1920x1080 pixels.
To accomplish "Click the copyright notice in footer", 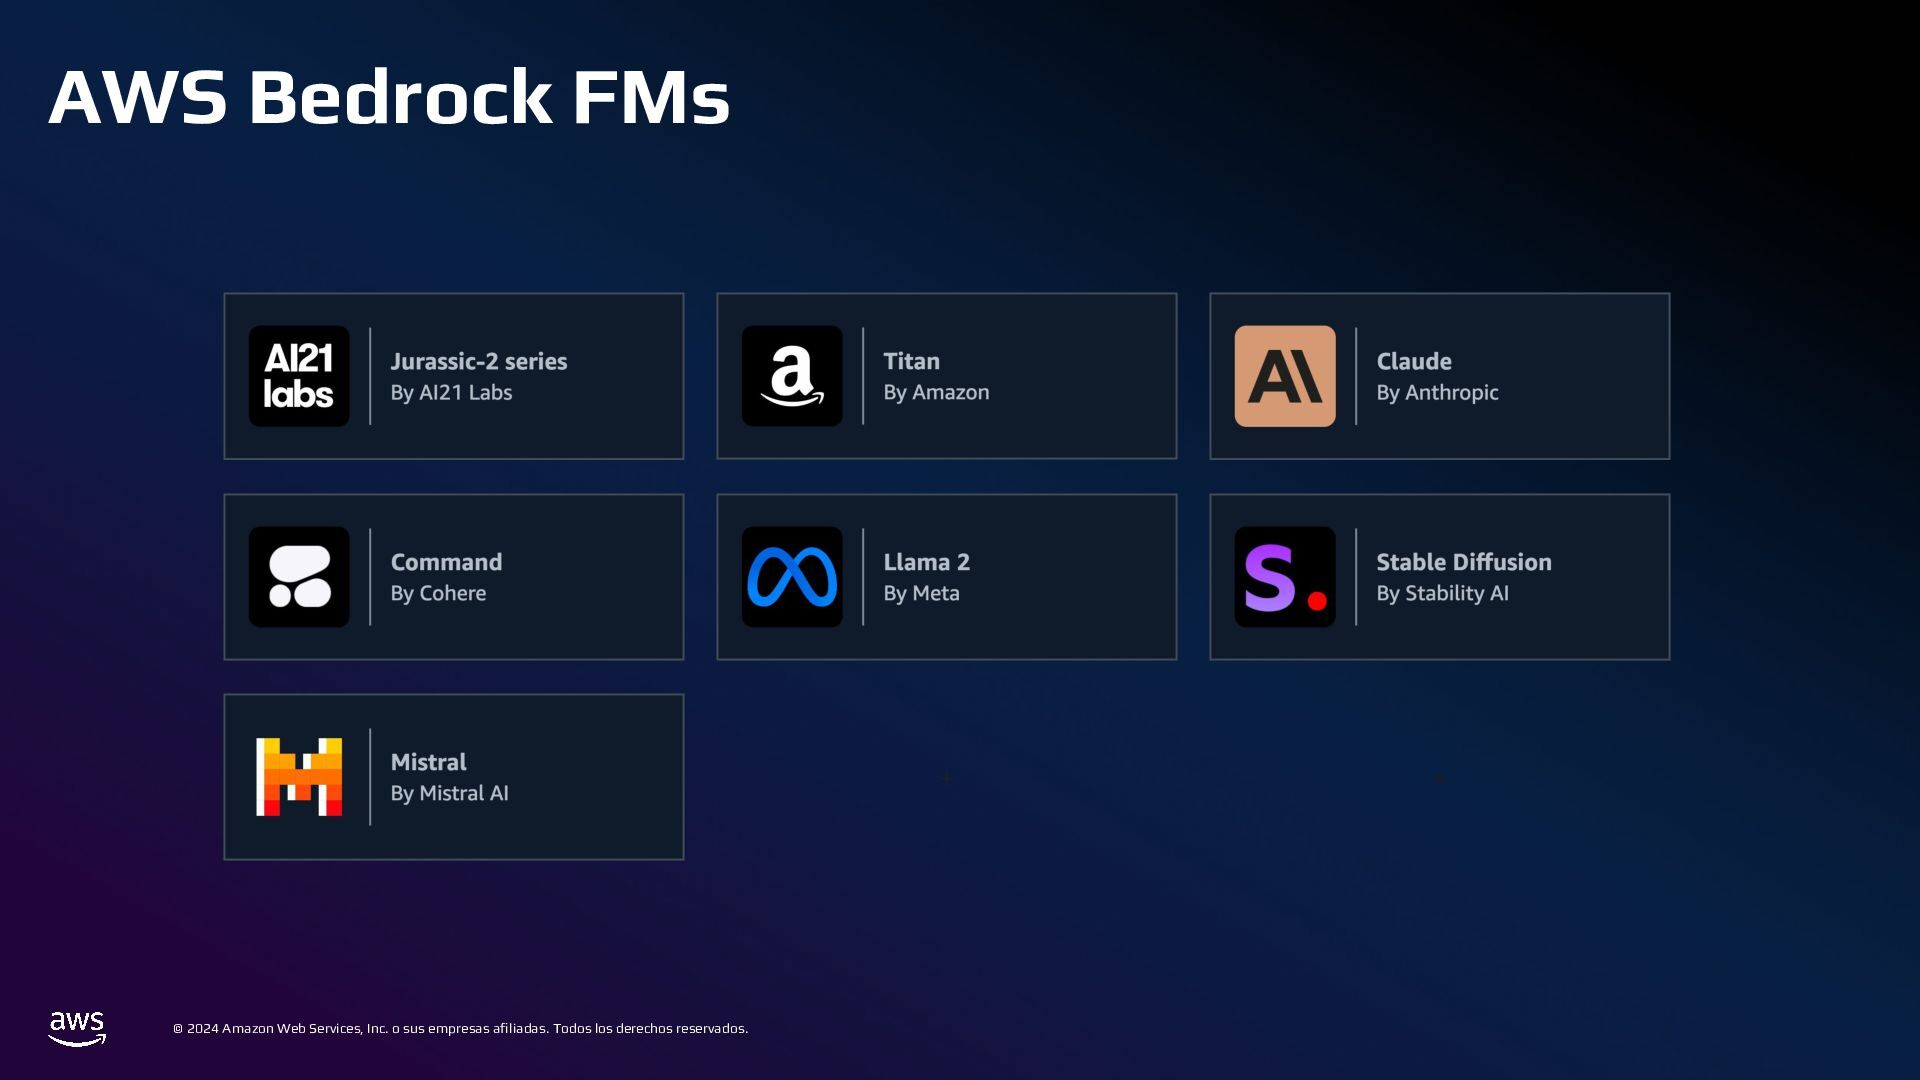I will (460, 1029).
